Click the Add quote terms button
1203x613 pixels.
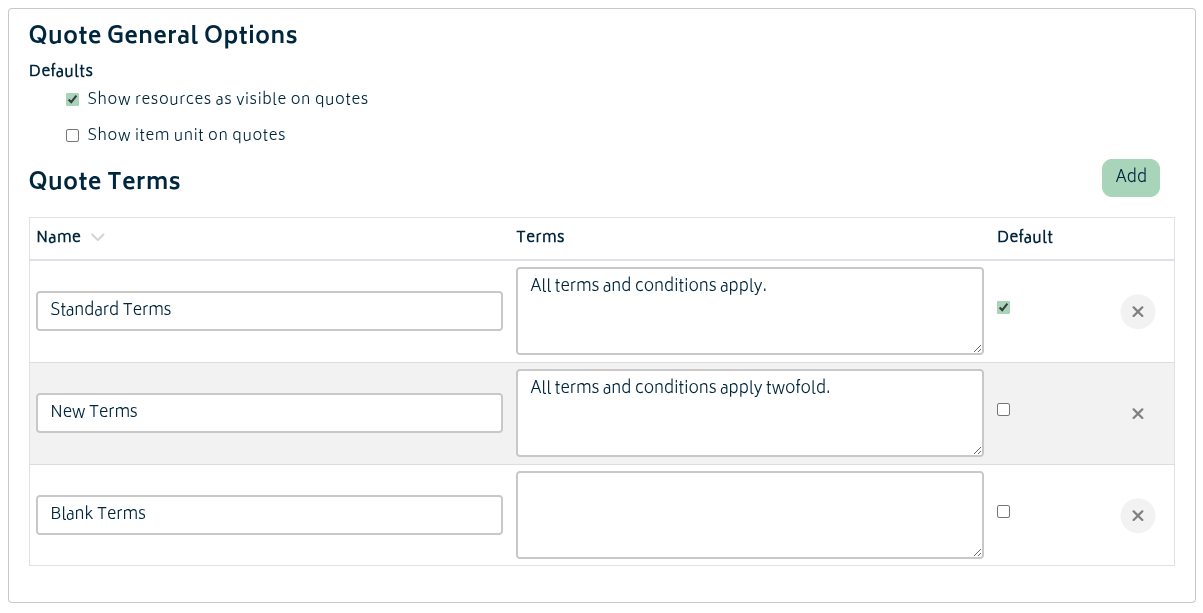[x=1130, y=177]
